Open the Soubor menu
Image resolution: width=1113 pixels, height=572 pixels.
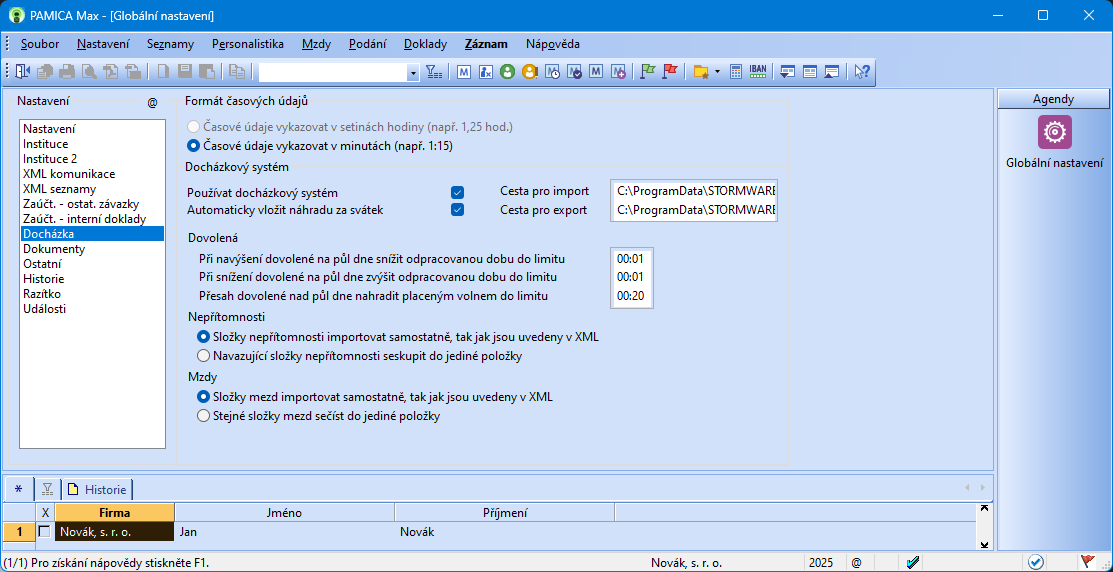(40, 44)
